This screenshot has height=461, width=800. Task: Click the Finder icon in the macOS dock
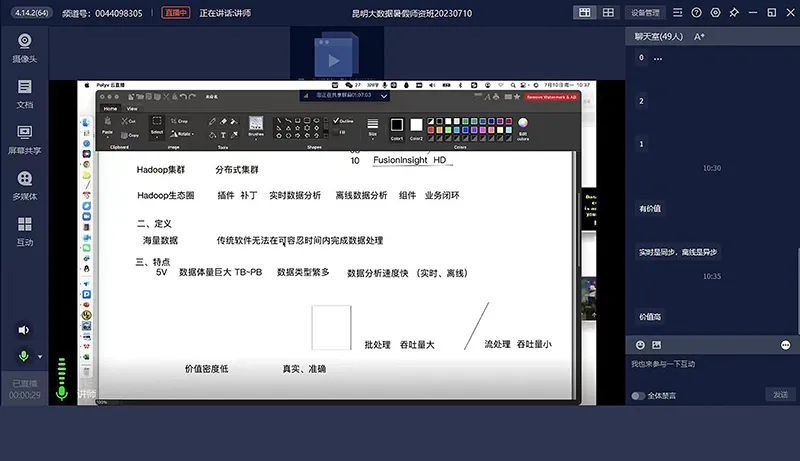[86, 122]
